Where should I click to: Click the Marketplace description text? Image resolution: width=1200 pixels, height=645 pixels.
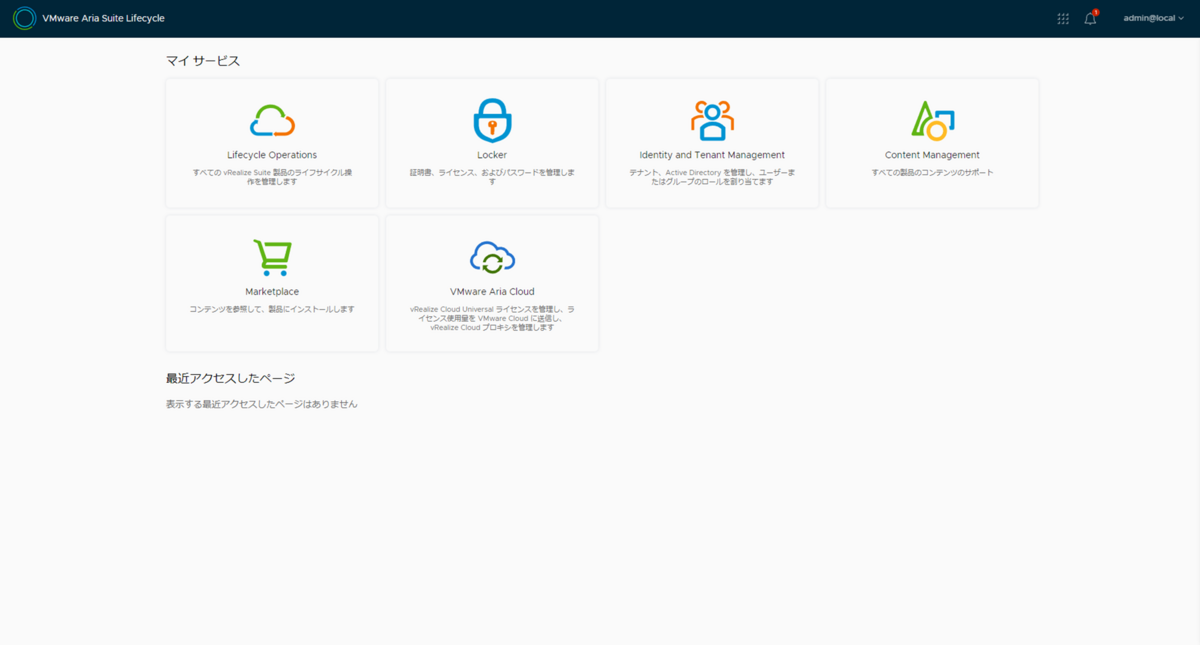(x=272, y=309)
